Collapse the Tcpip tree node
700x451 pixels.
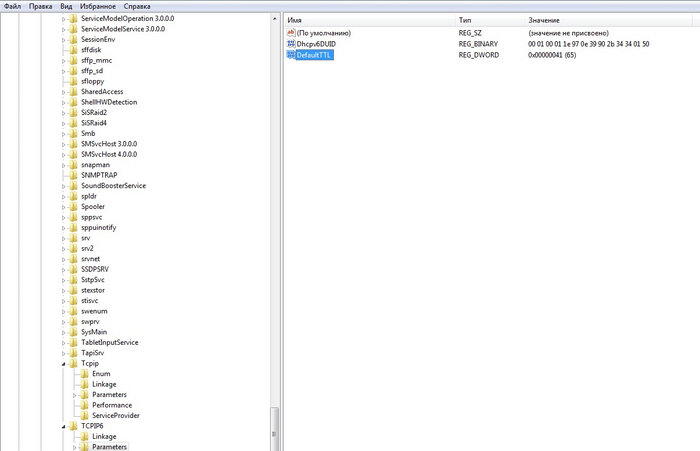pos(63,363)
